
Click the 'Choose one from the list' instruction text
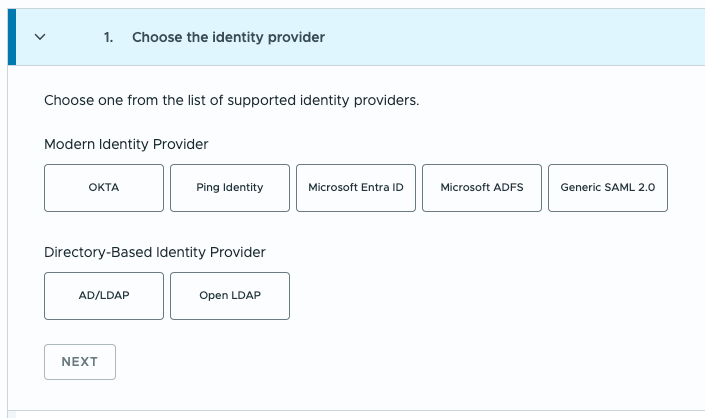[x=231, y=101]
